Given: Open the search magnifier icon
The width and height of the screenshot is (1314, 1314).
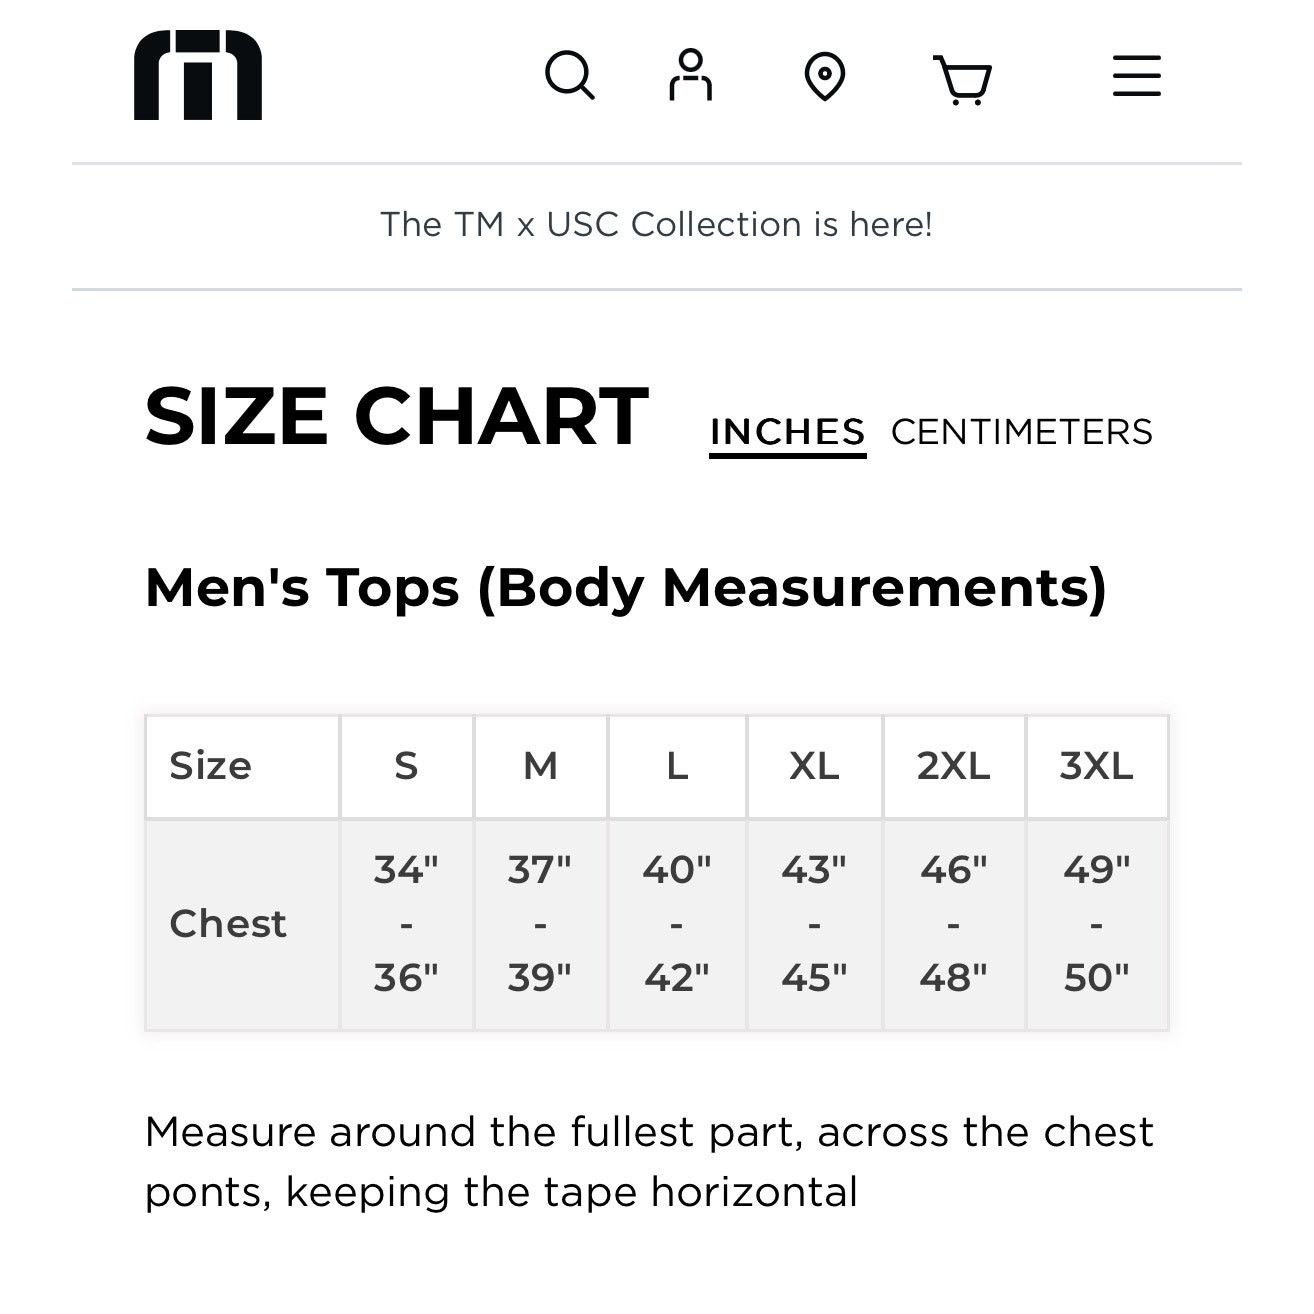Looking at the screenshot, I should pos(570,76).
